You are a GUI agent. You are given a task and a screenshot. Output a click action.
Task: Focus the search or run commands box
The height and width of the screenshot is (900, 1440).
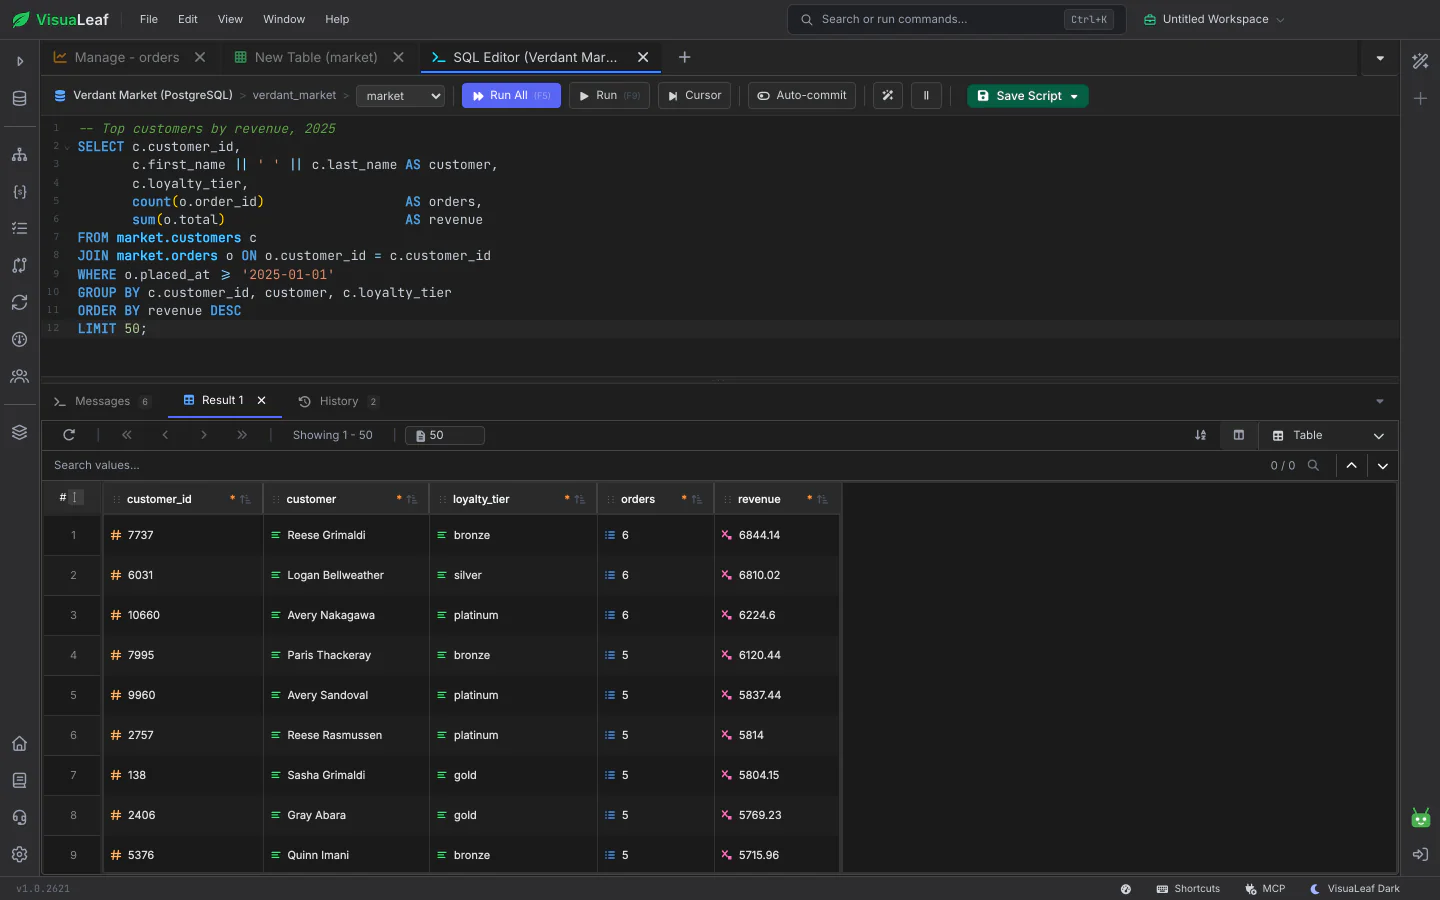pyautogui.click(x=957, y=19)
